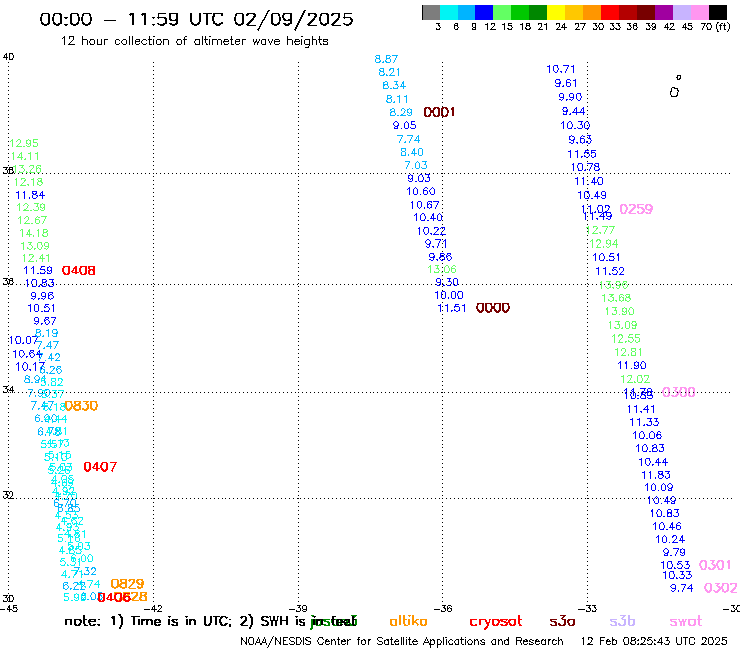Pick the yellow 24 ft legend swatch
The image size is (740, 650).
(556, 12)
